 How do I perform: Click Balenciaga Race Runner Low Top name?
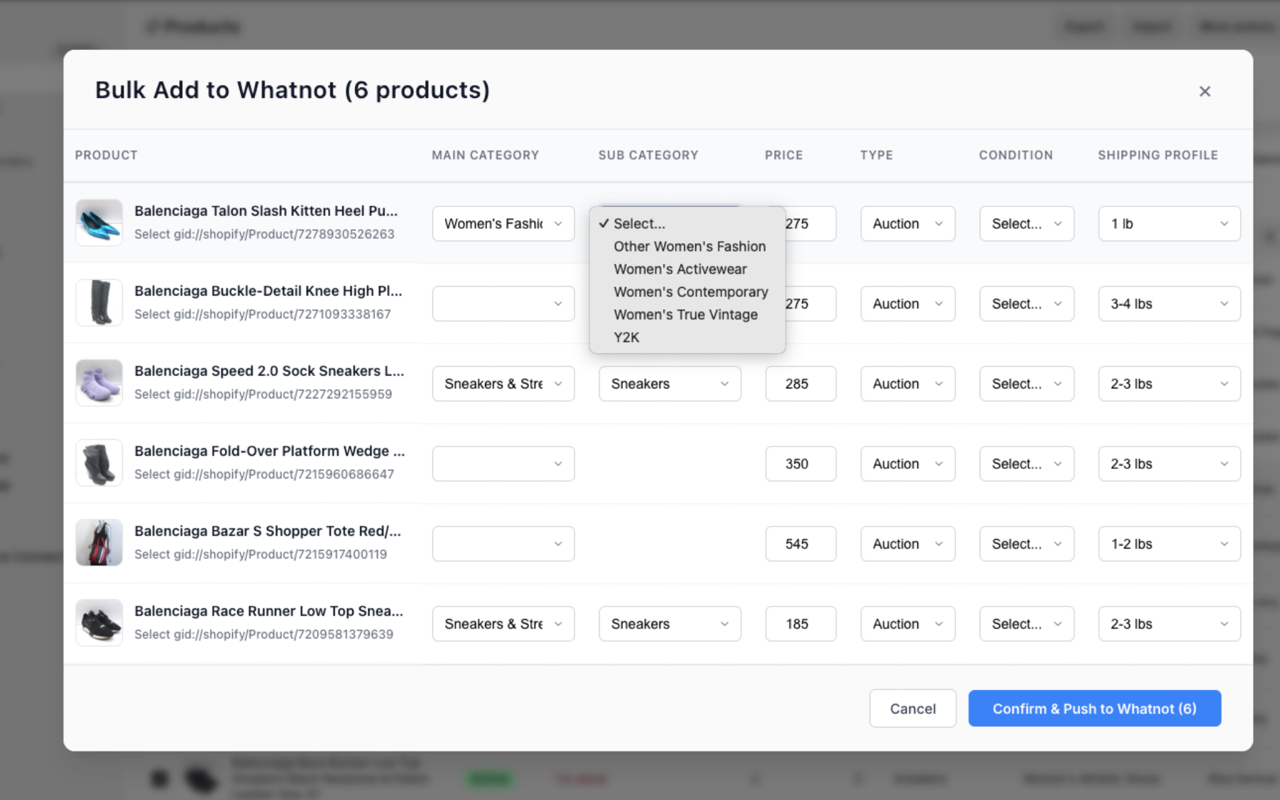[x=269, y=611]
